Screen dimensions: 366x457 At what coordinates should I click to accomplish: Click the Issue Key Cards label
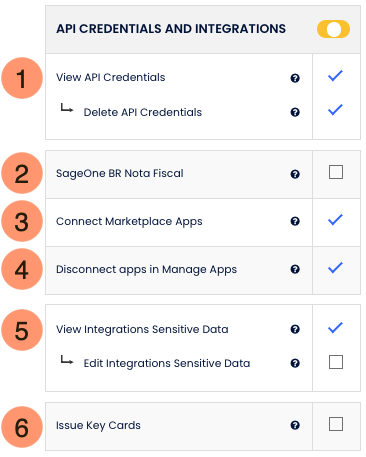(x=98, y=426)
